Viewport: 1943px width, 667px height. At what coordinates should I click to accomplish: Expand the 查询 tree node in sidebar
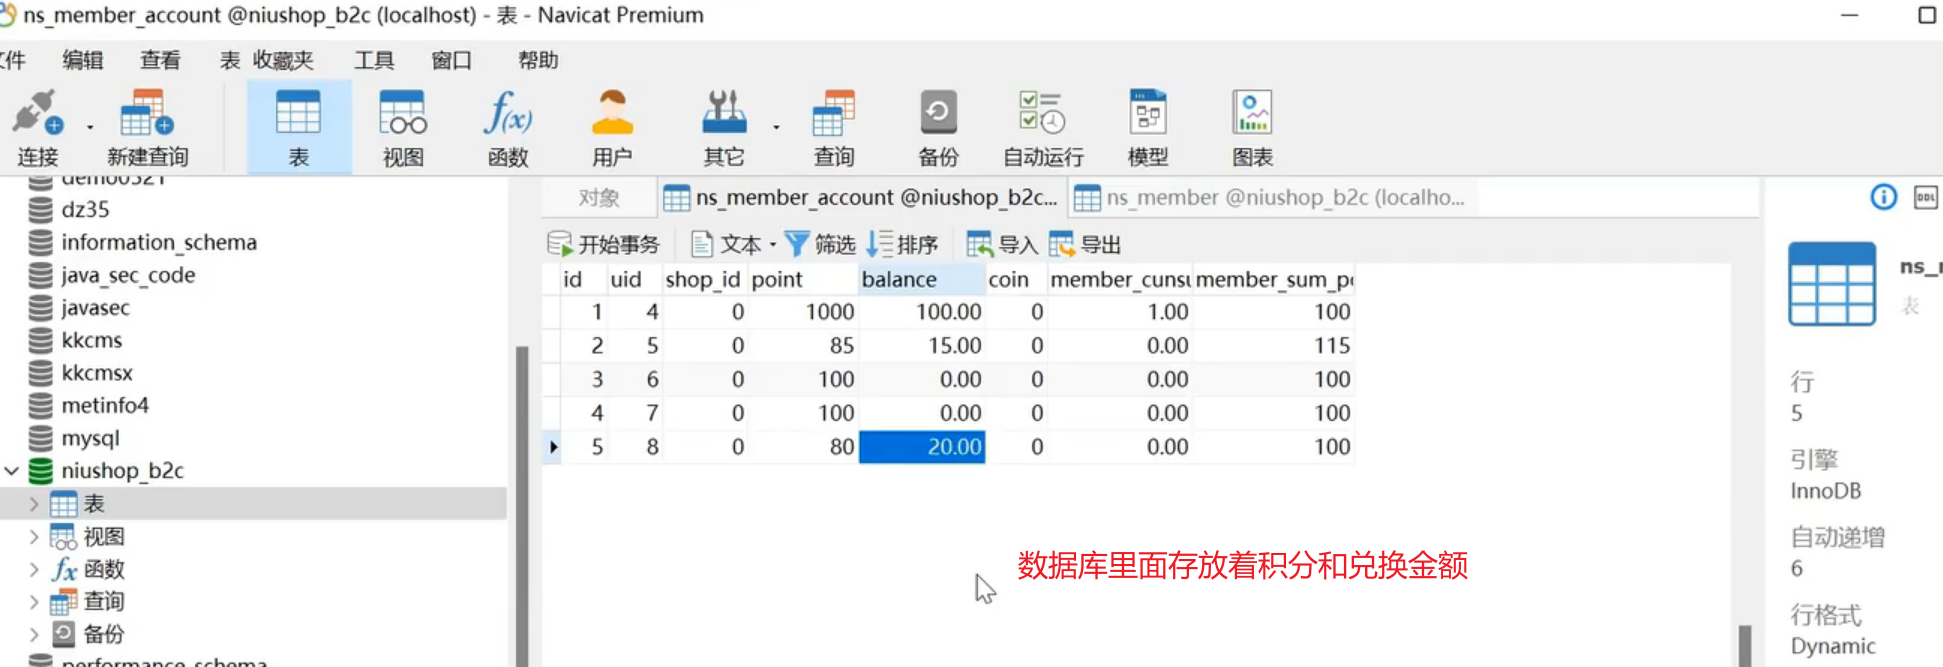coord(34,602)
